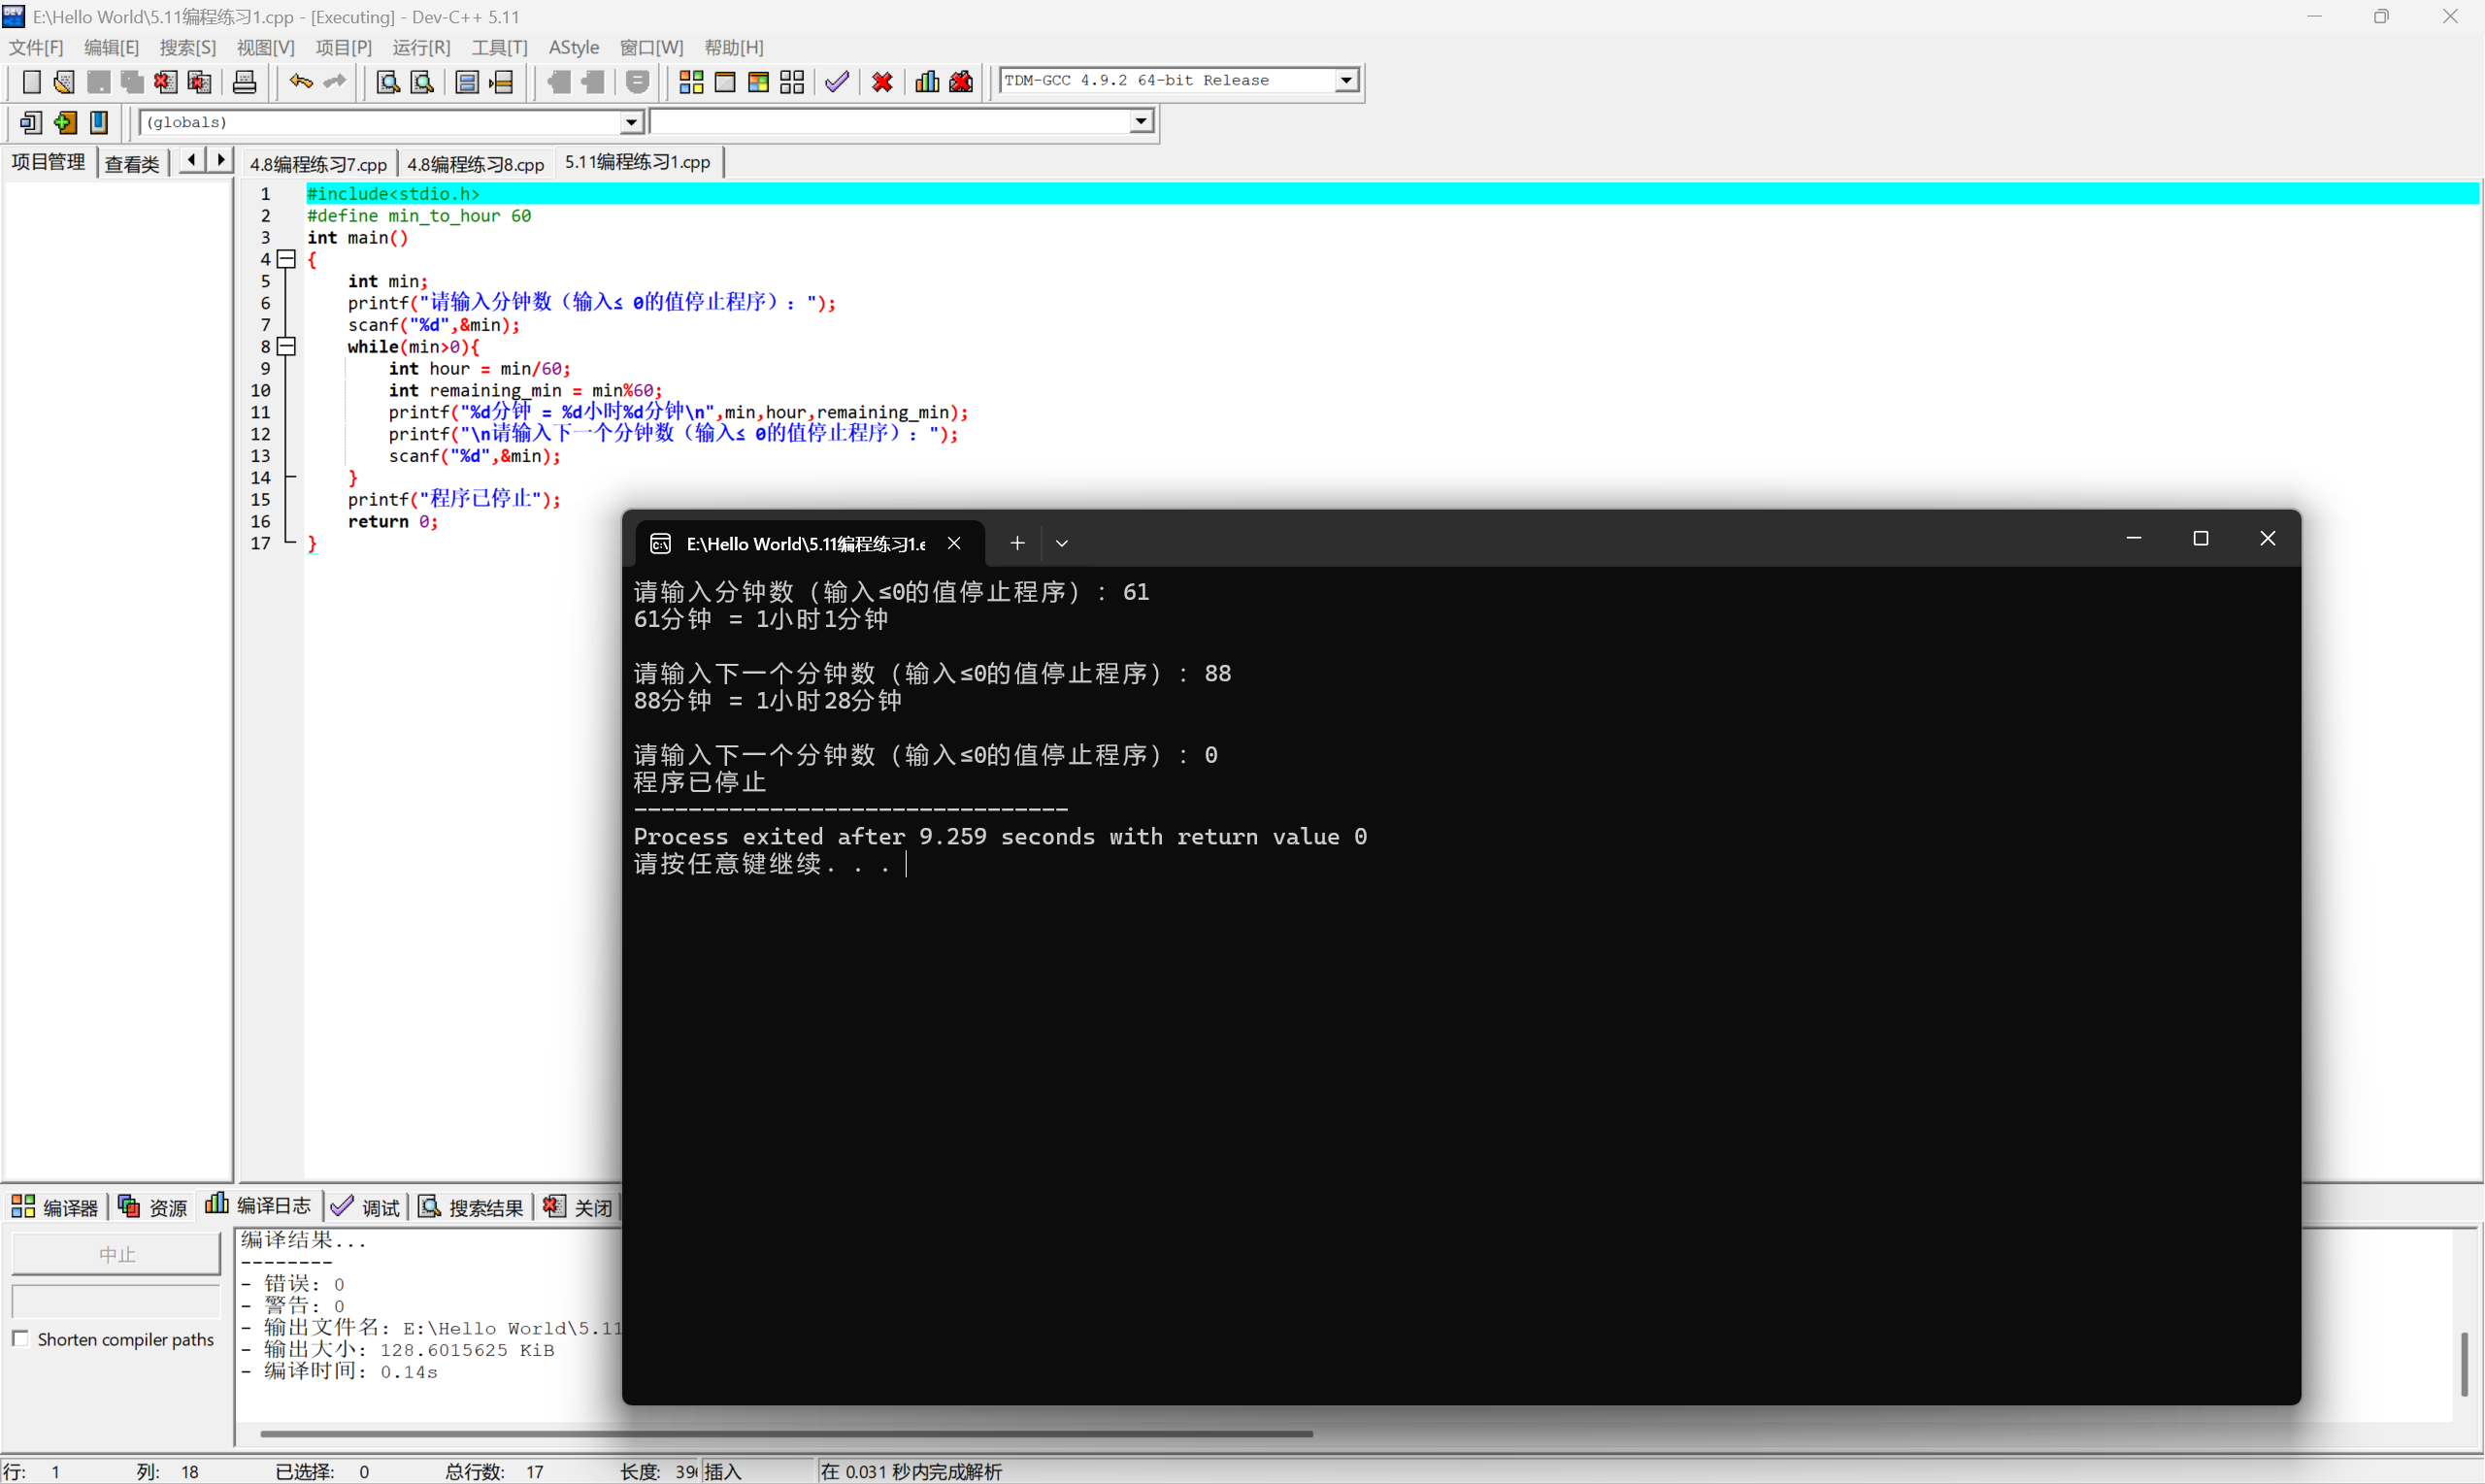This screenshot has height=1484, width=2485.
Task: Stop execution using the red X icon
Action: (x=881, y=82)
